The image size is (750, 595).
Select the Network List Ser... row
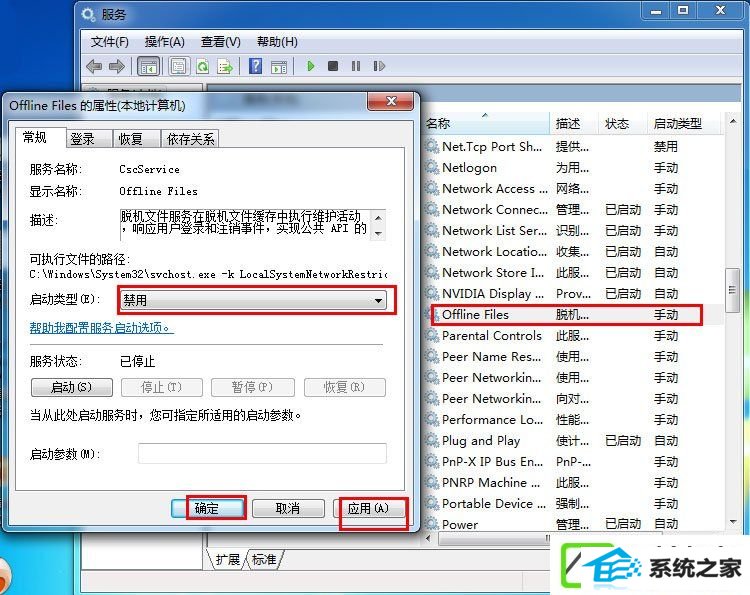tap(574, 231)
